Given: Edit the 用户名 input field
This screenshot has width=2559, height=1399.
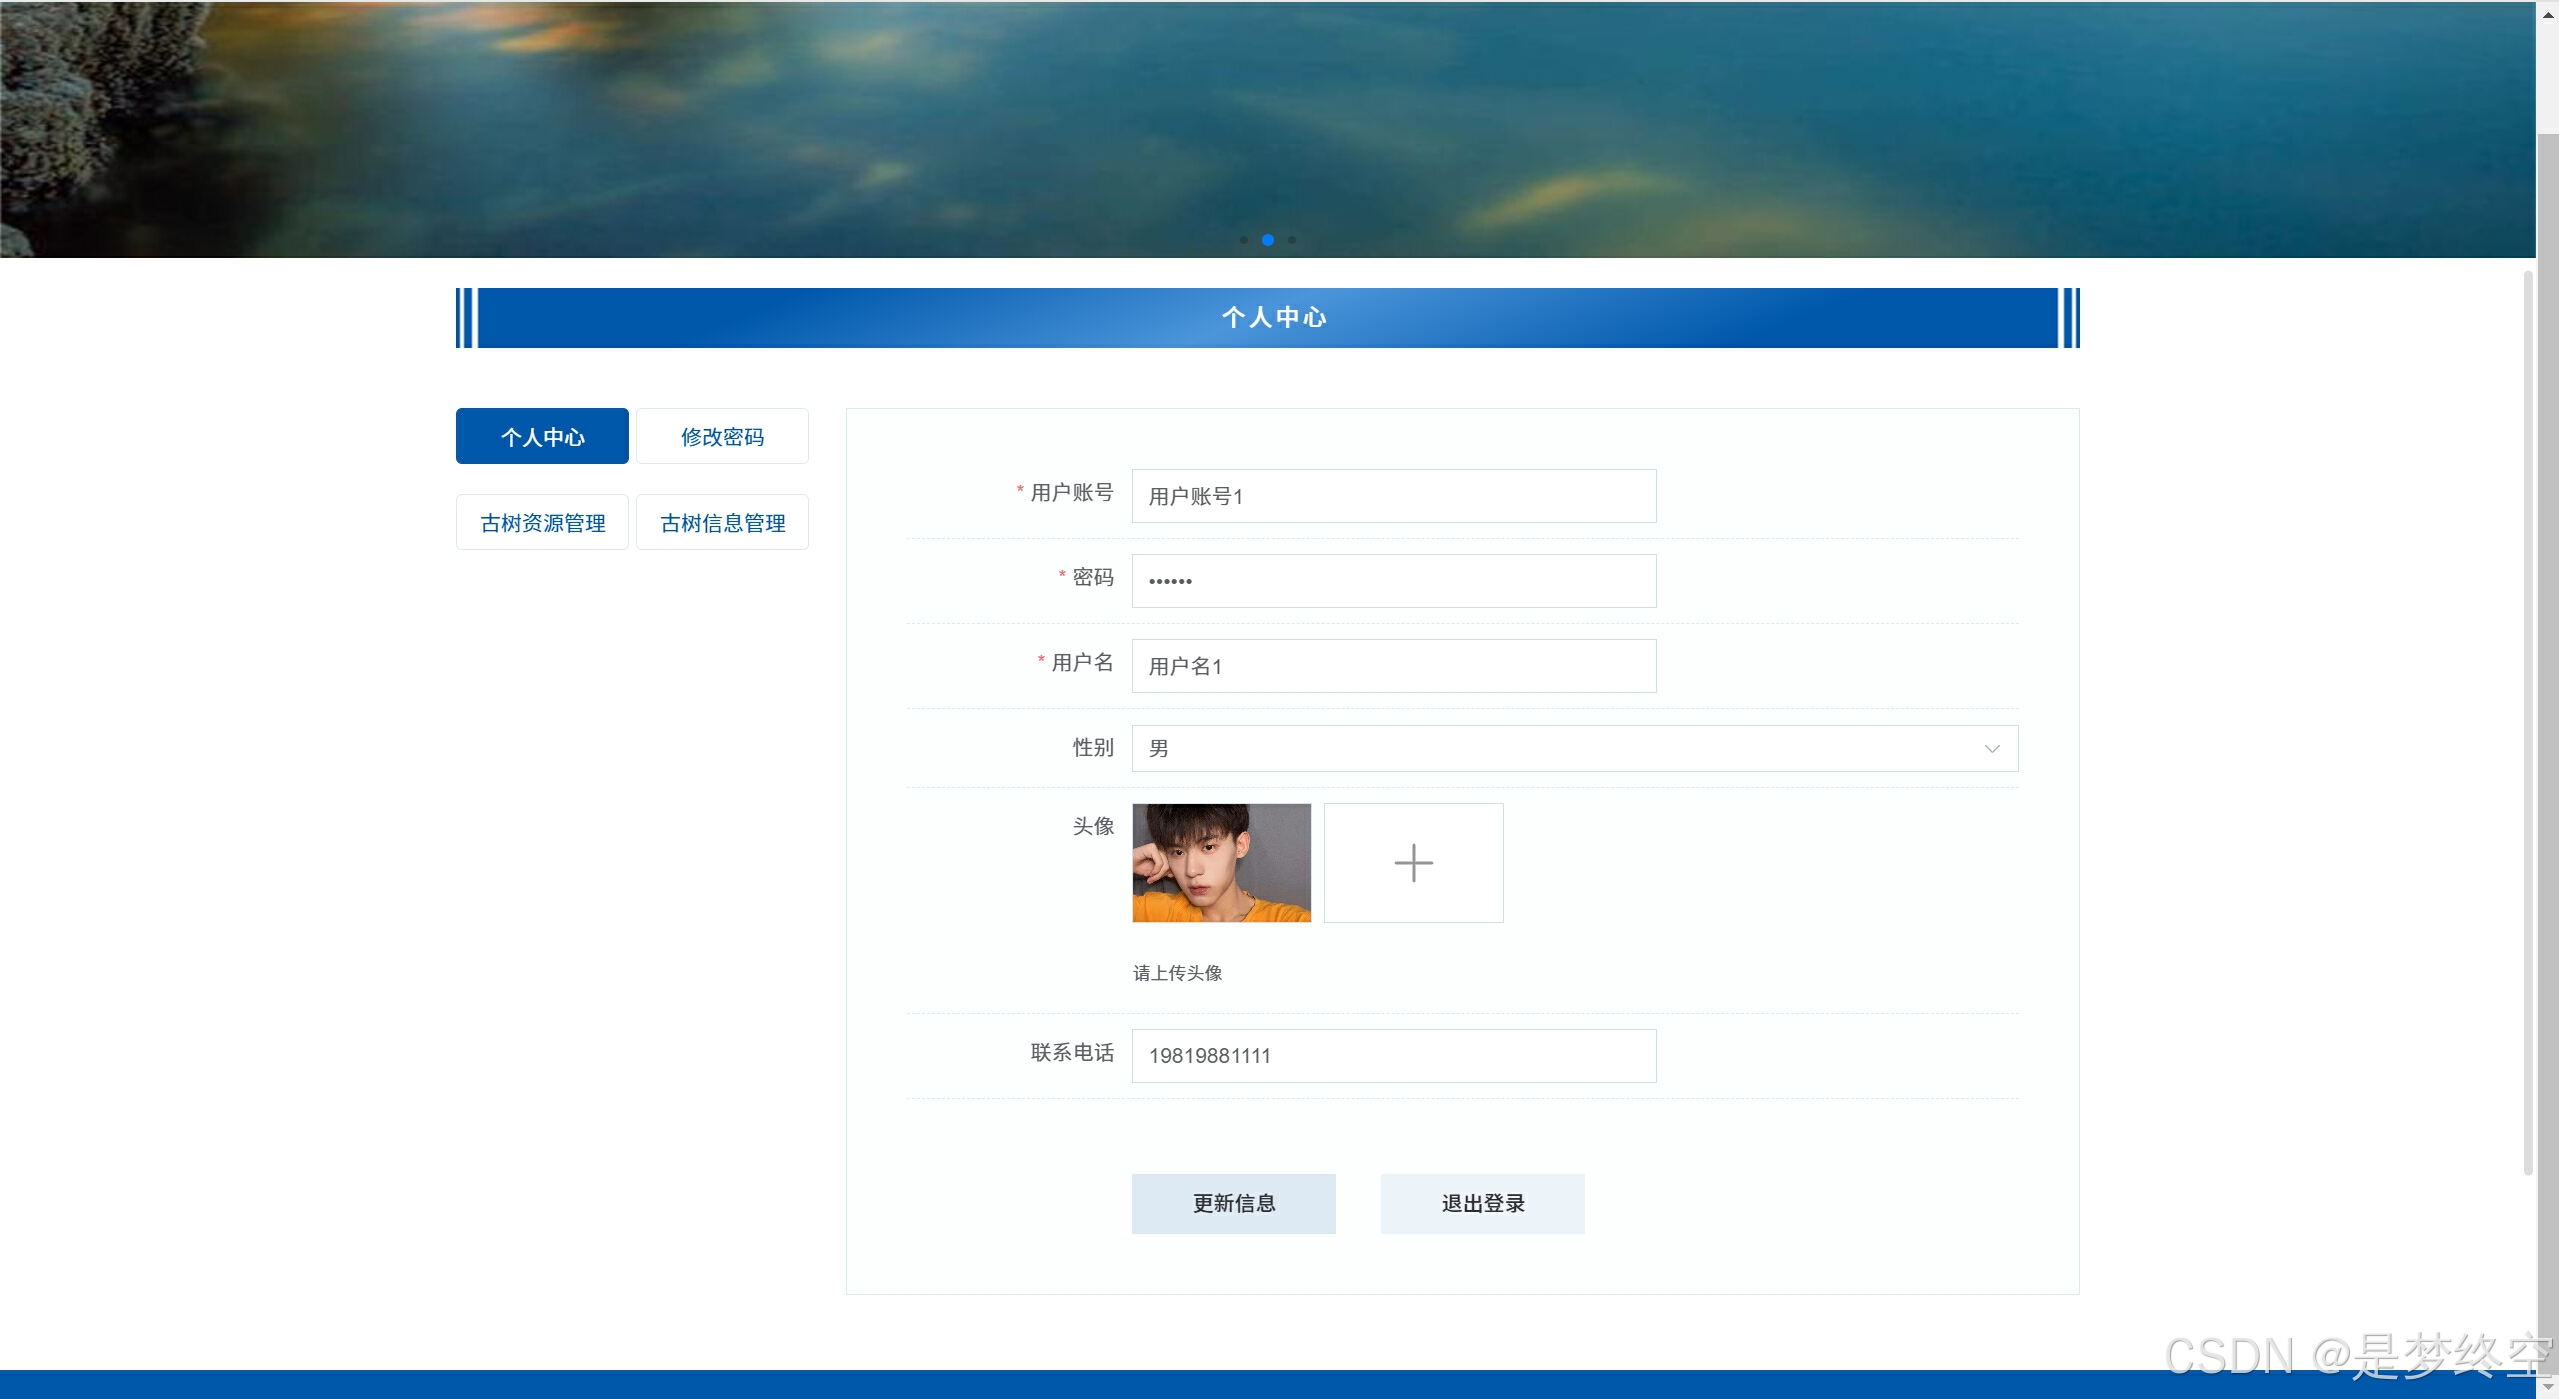Looking at the screenshot, I should (1393, 666).
